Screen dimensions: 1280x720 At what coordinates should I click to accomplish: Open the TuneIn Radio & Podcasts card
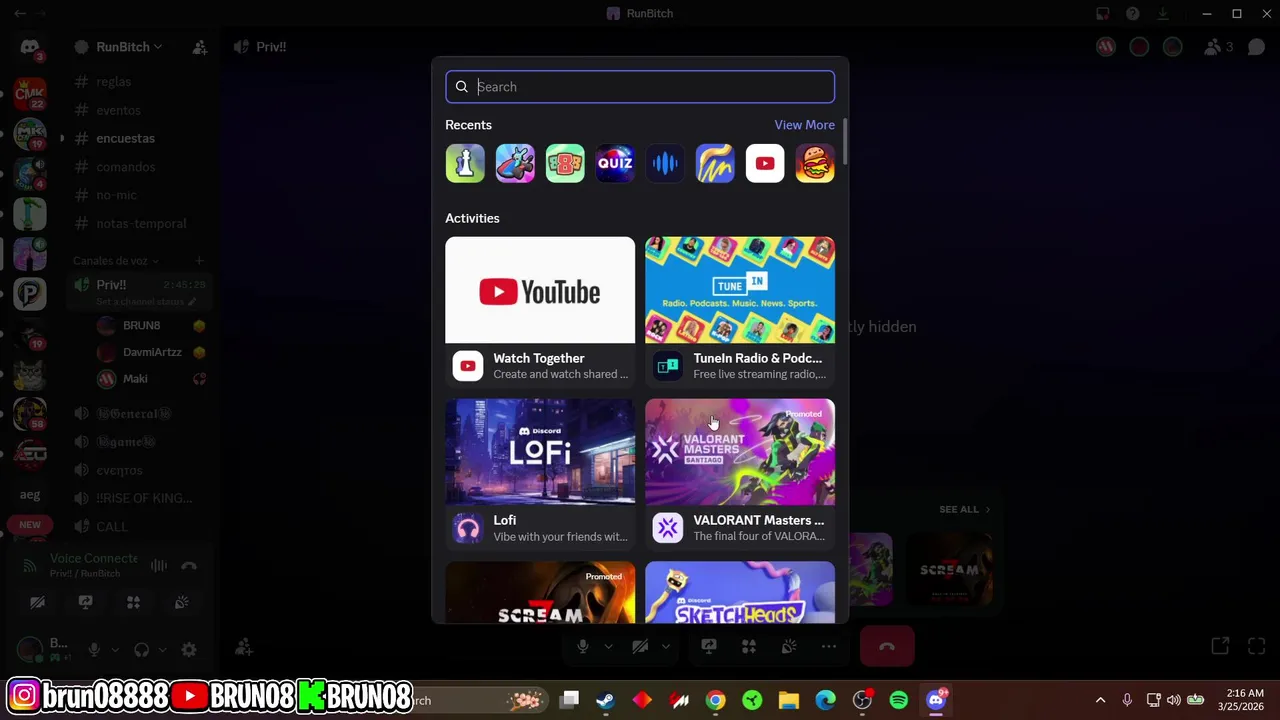tap(740, 311)
